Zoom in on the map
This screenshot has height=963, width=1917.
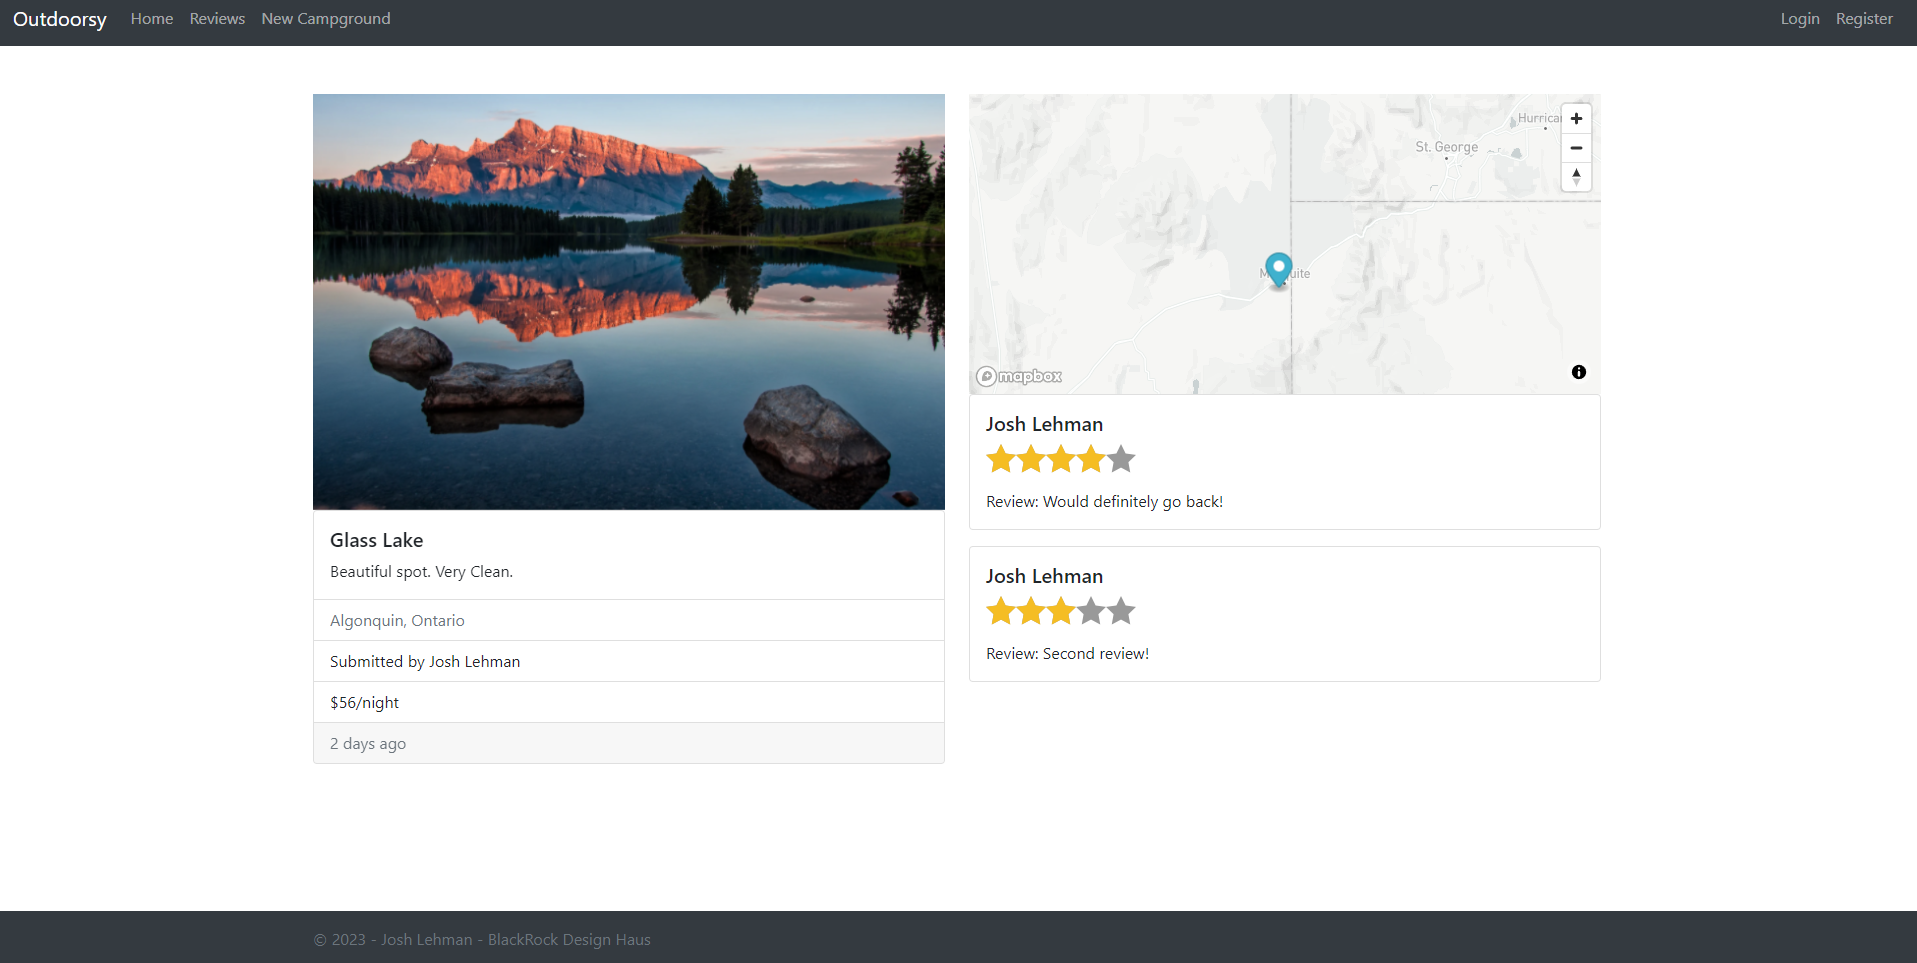pos(1576,118)
